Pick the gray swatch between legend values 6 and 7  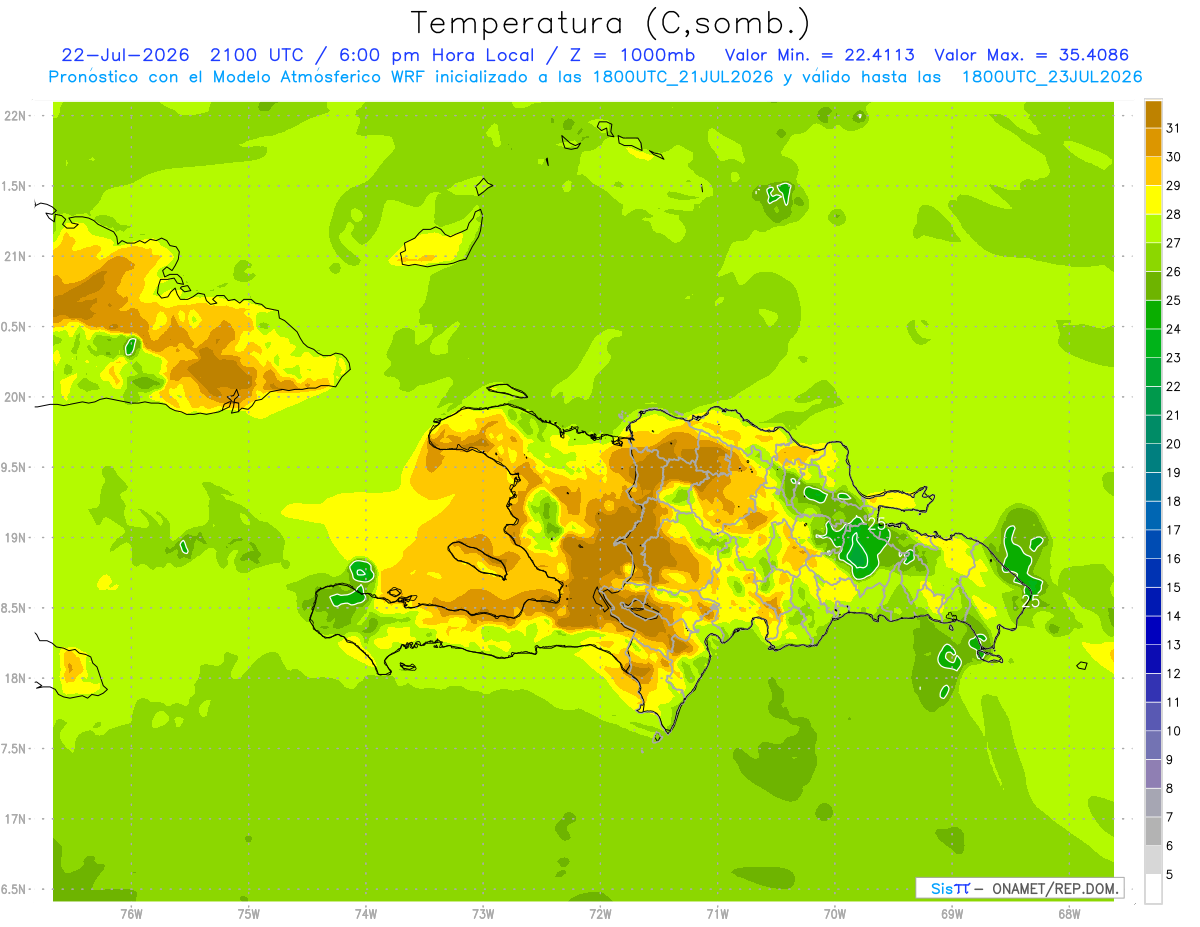coord(1153,831)
